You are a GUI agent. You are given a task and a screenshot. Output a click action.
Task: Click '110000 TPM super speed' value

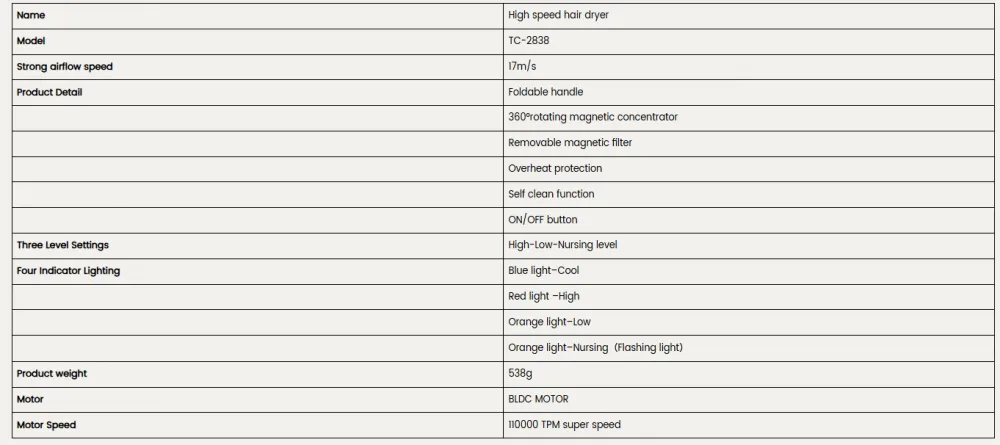tap(564, 425)
